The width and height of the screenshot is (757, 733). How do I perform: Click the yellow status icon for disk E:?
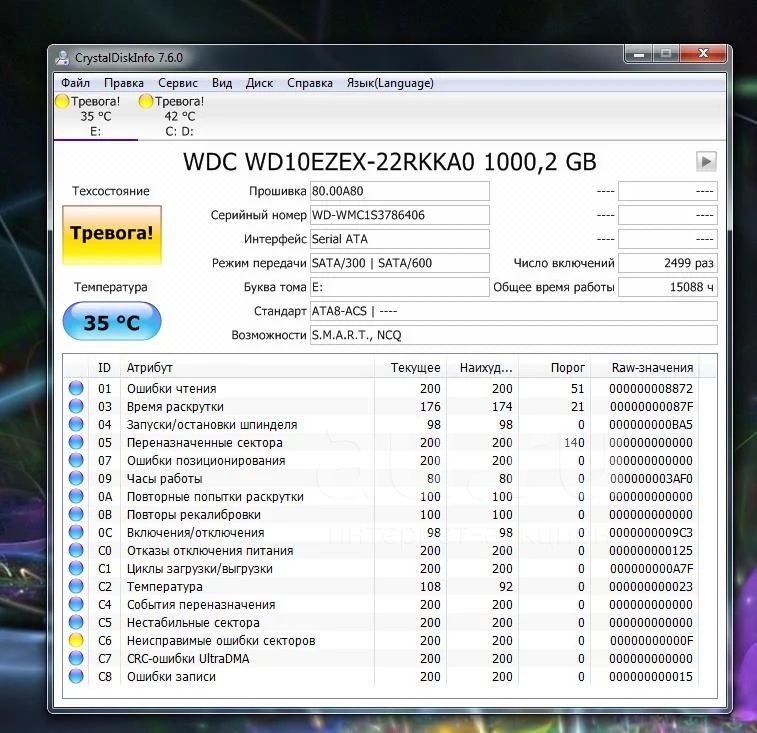(x=62, y=101)
